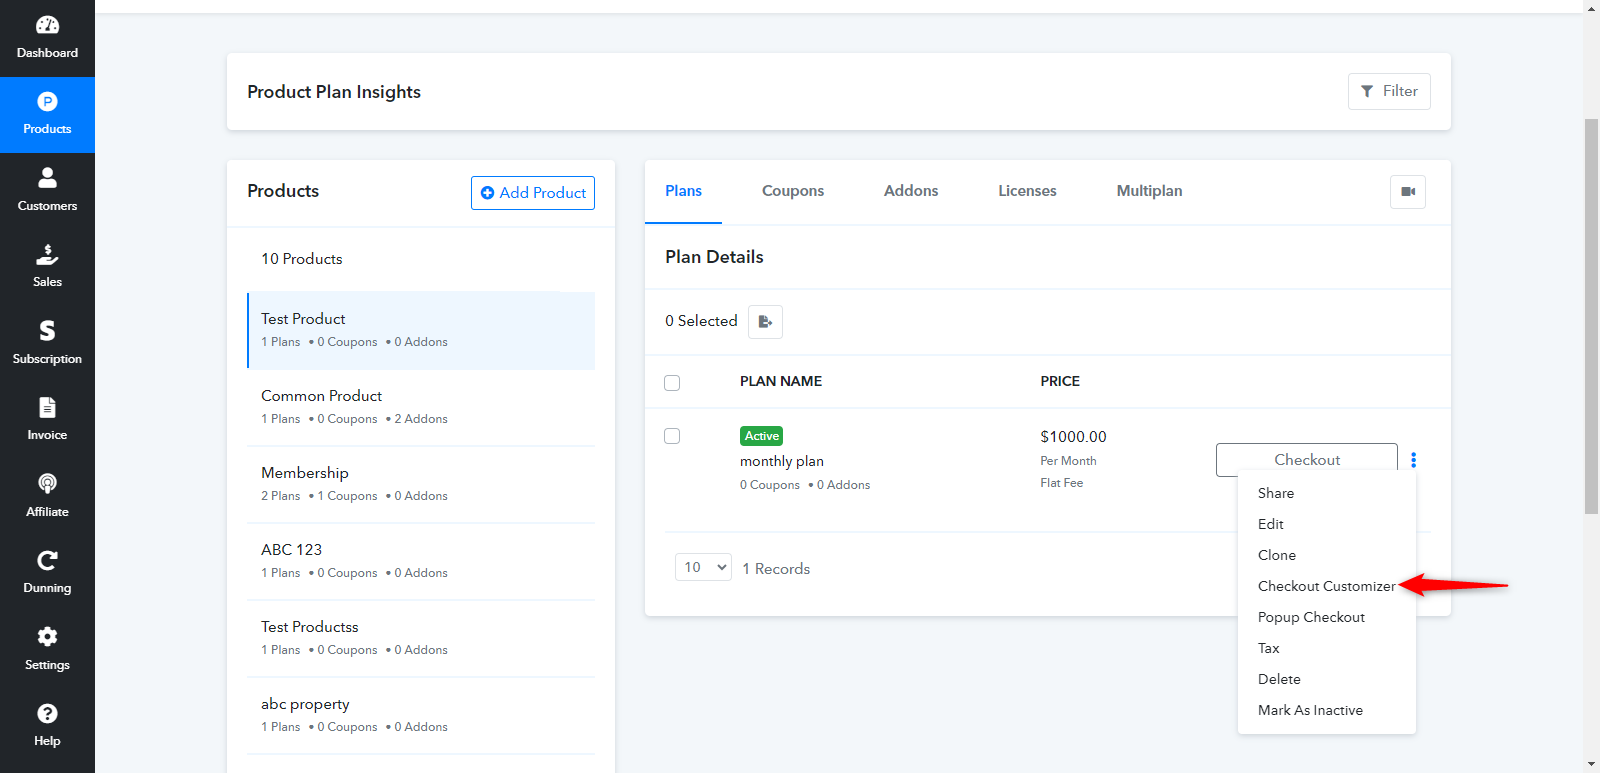Open the Subscription sidebar section
Screen dimensions: 1600x773
[x=47, y=344]
